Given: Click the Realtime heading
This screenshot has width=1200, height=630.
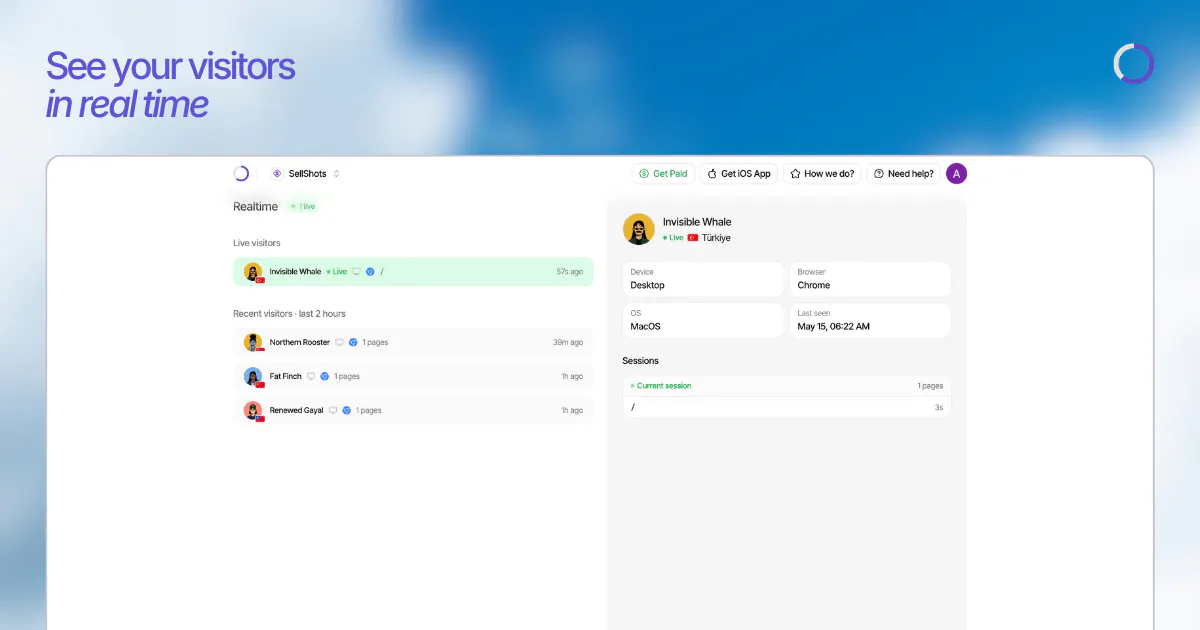Looking at the screenshot, I should pyautogui.click(x=256, y=206).
